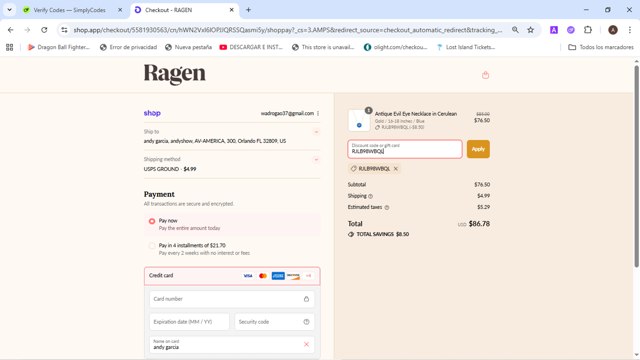Select Pay in 4 installments option
Viewport: 640px width, 360px height.
click(x=152, y=246)
